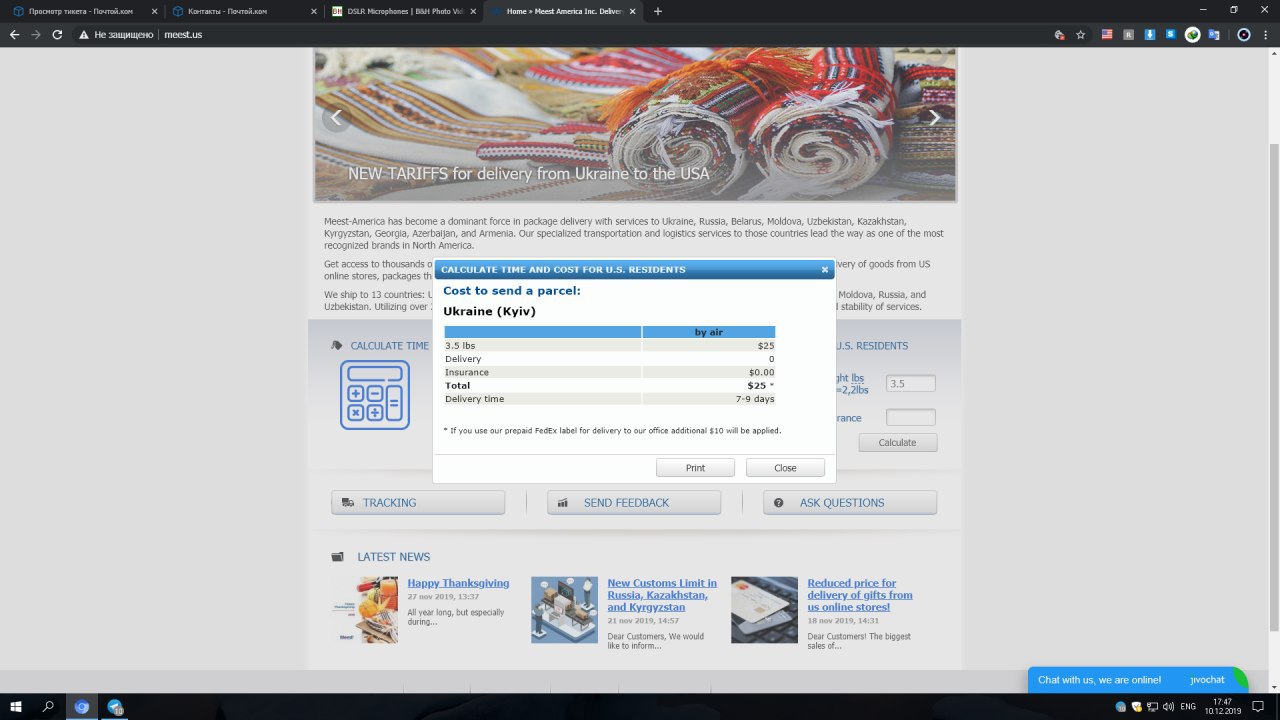
Task: Click the weight field showing 3.5
Action: click(x=911, y=383)
